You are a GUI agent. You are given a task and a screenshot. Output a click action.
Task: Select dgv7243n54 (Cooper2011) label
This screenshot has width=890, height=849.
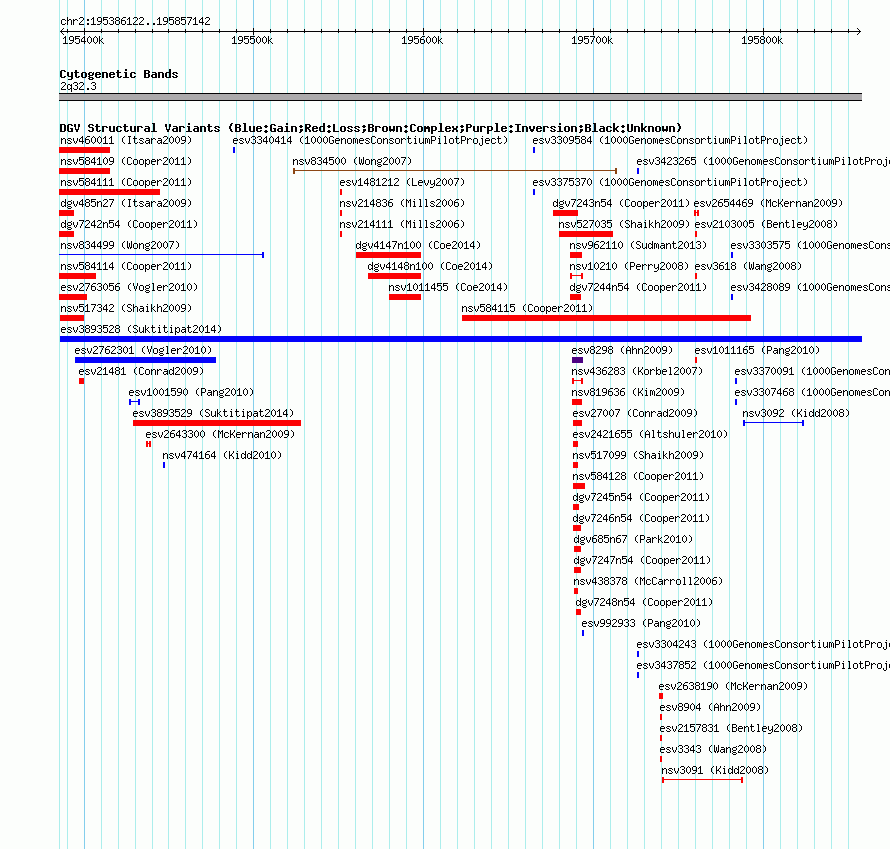click(x=621, y=203)
